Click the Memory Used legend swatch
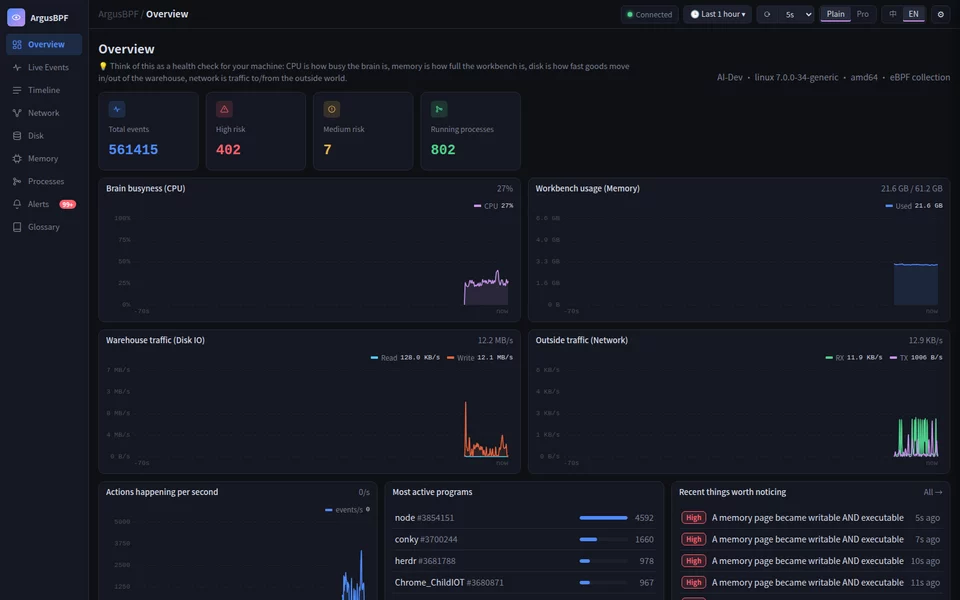 [x=889, y=206]
